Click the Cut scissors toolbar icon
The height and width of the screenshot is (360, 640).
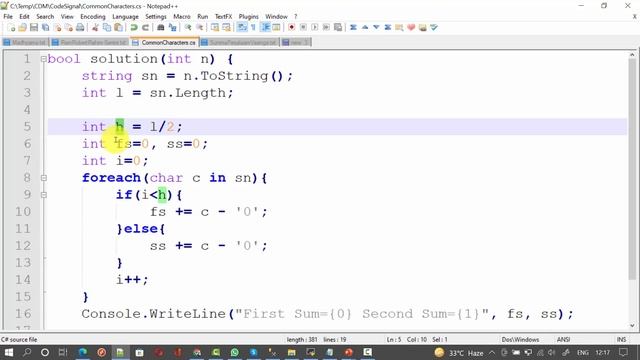pos(95,27)
